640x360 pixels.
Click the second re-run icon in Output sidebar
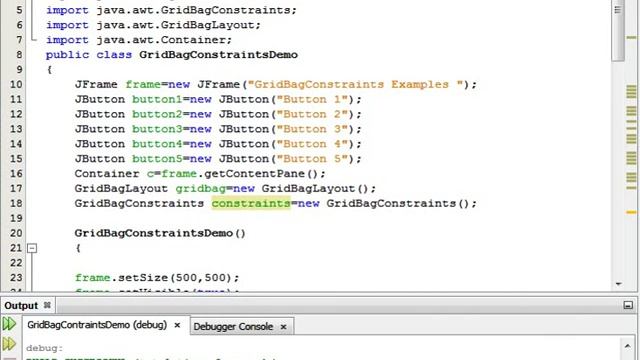pos(9,344)
